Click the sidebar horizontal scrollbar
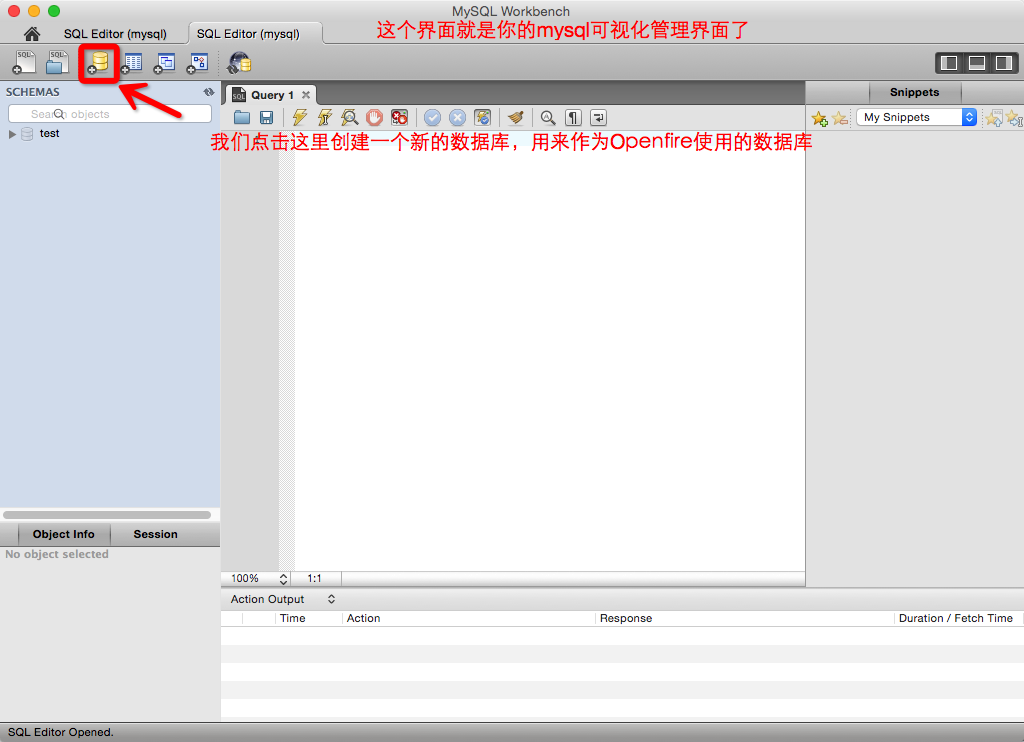 pos(106,515)
